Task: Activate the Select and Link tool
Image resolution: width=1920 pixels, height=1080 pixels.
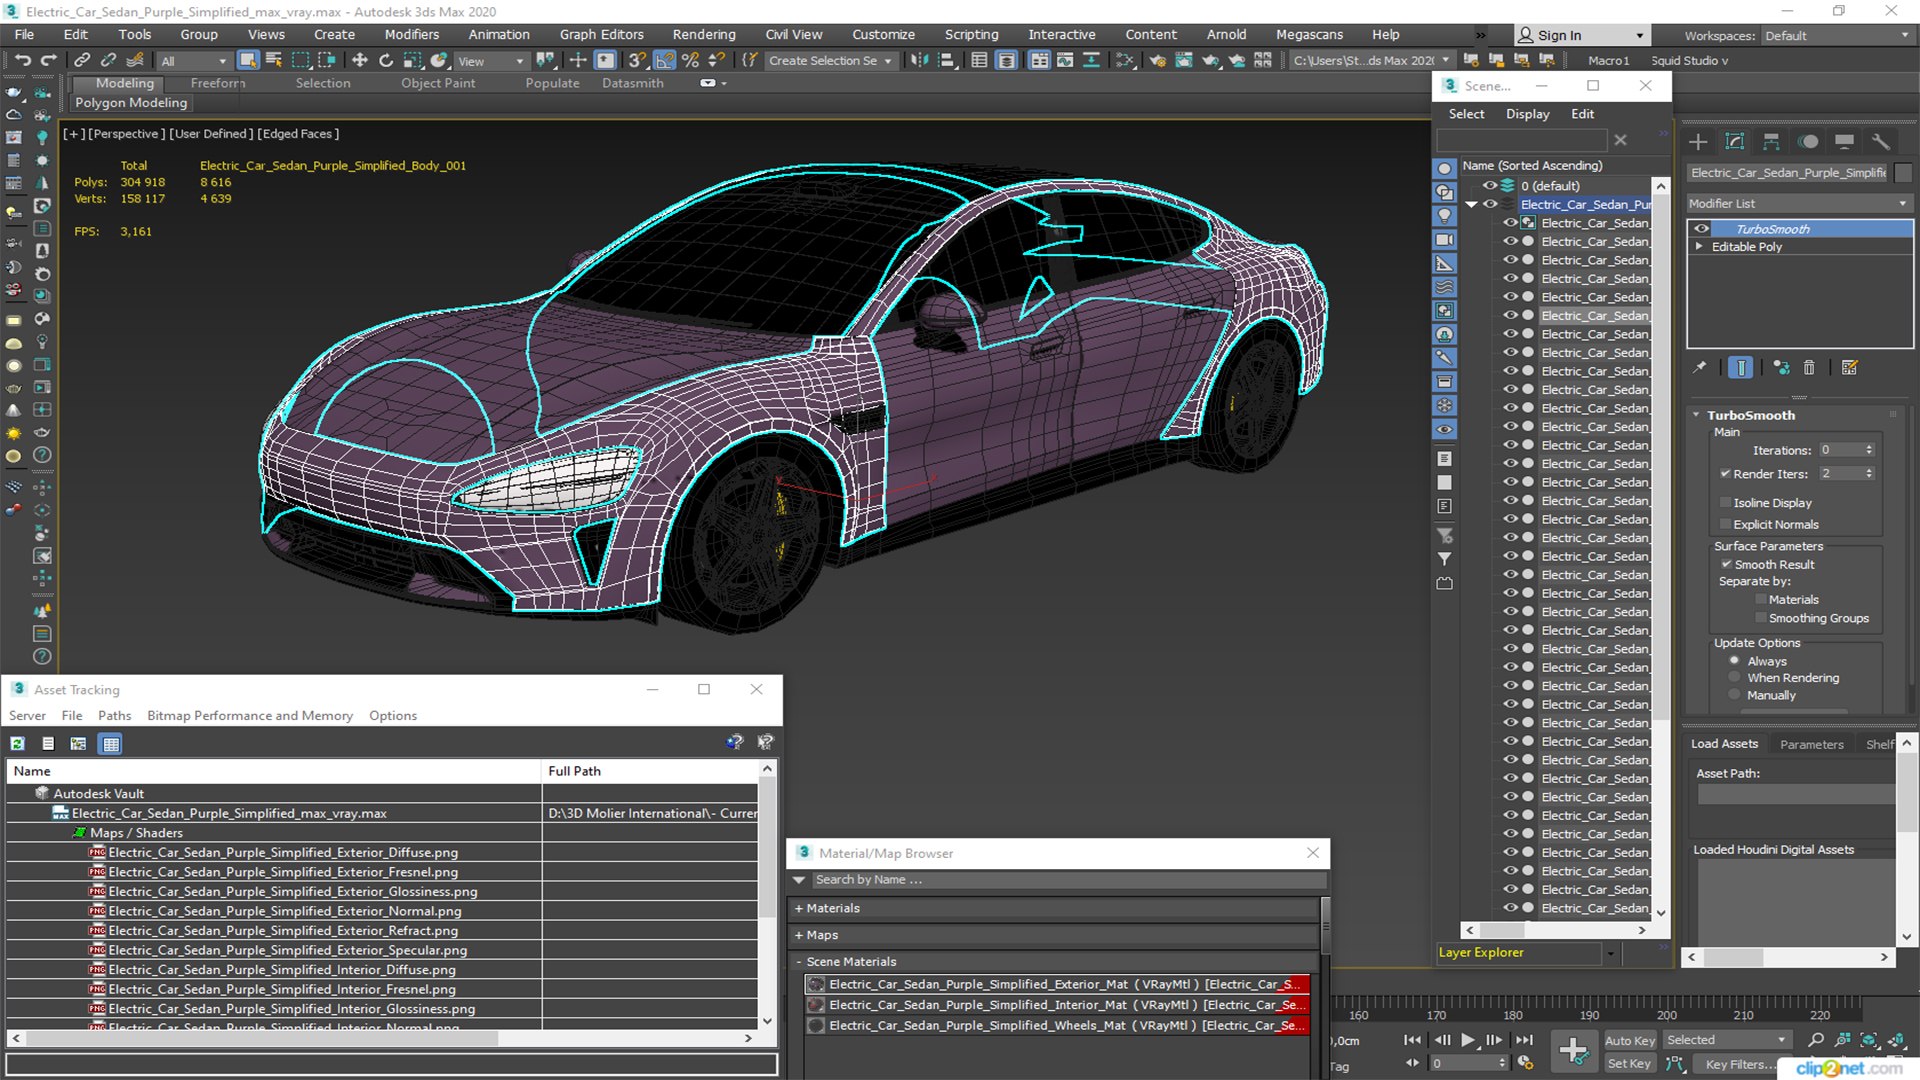Action: click(x=82, y=61)
